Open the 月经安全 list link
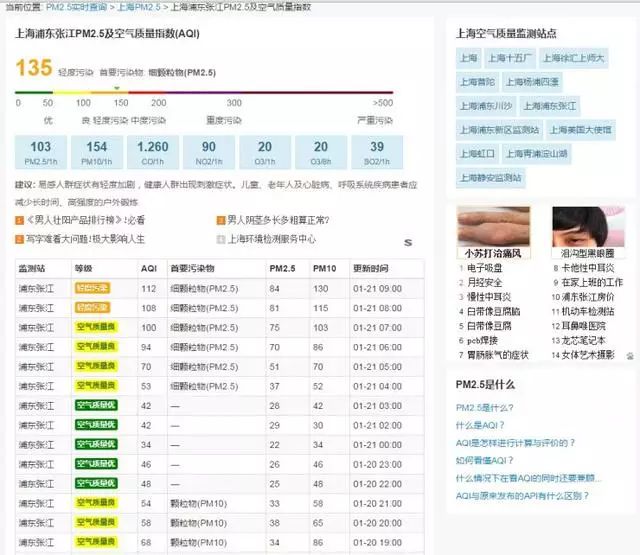 (484, 282)
